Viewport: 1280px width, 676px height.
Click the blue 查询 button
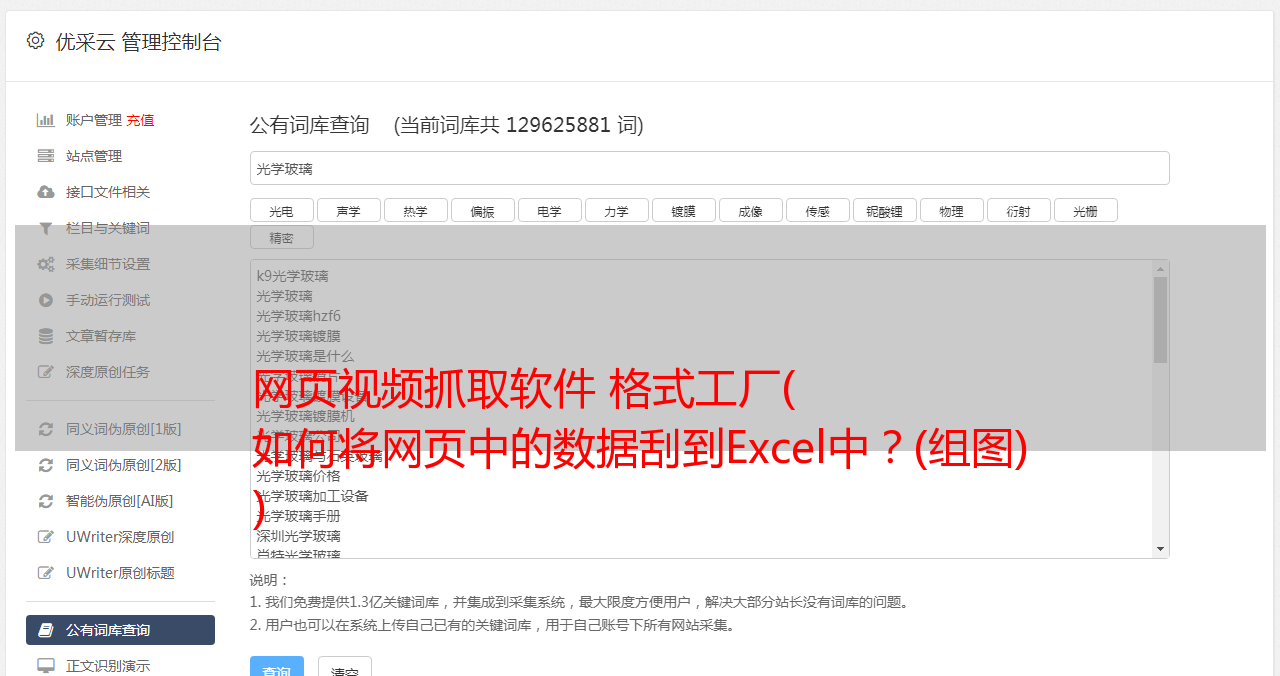[277, 668]
